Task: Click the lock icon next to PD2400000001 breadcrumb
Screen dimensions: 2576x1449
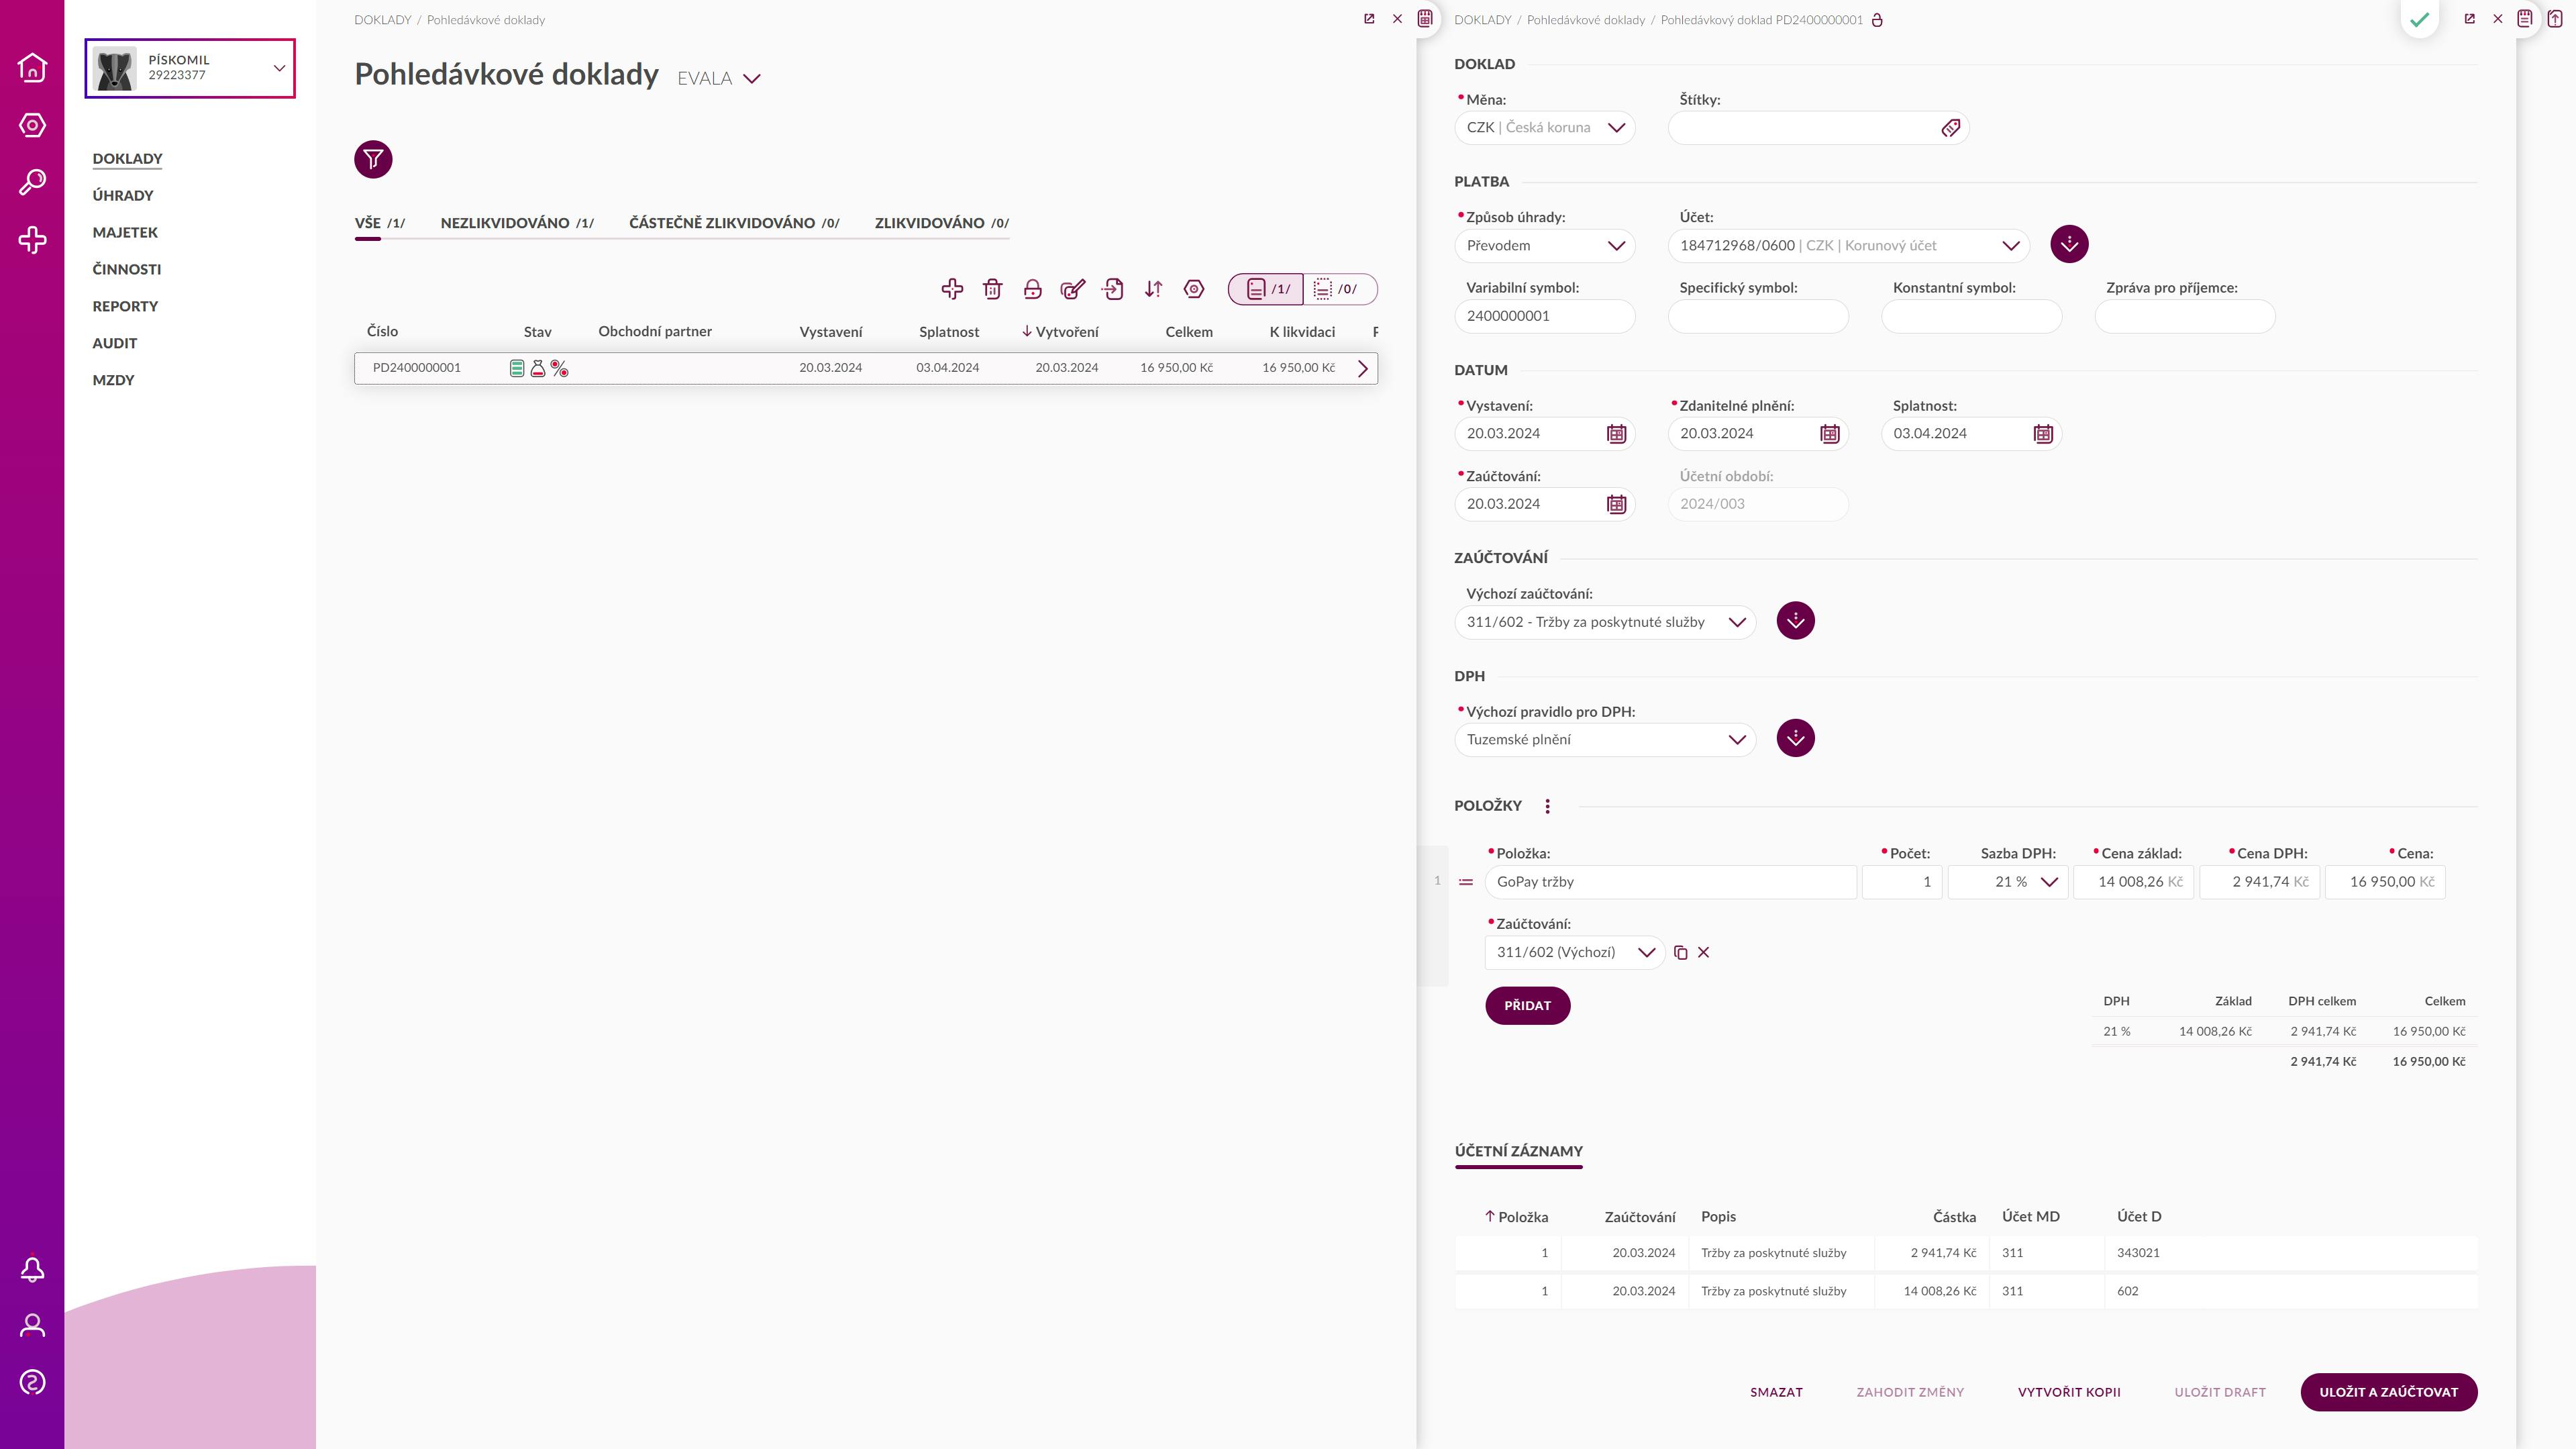Action: click(x=1877, y=20)
